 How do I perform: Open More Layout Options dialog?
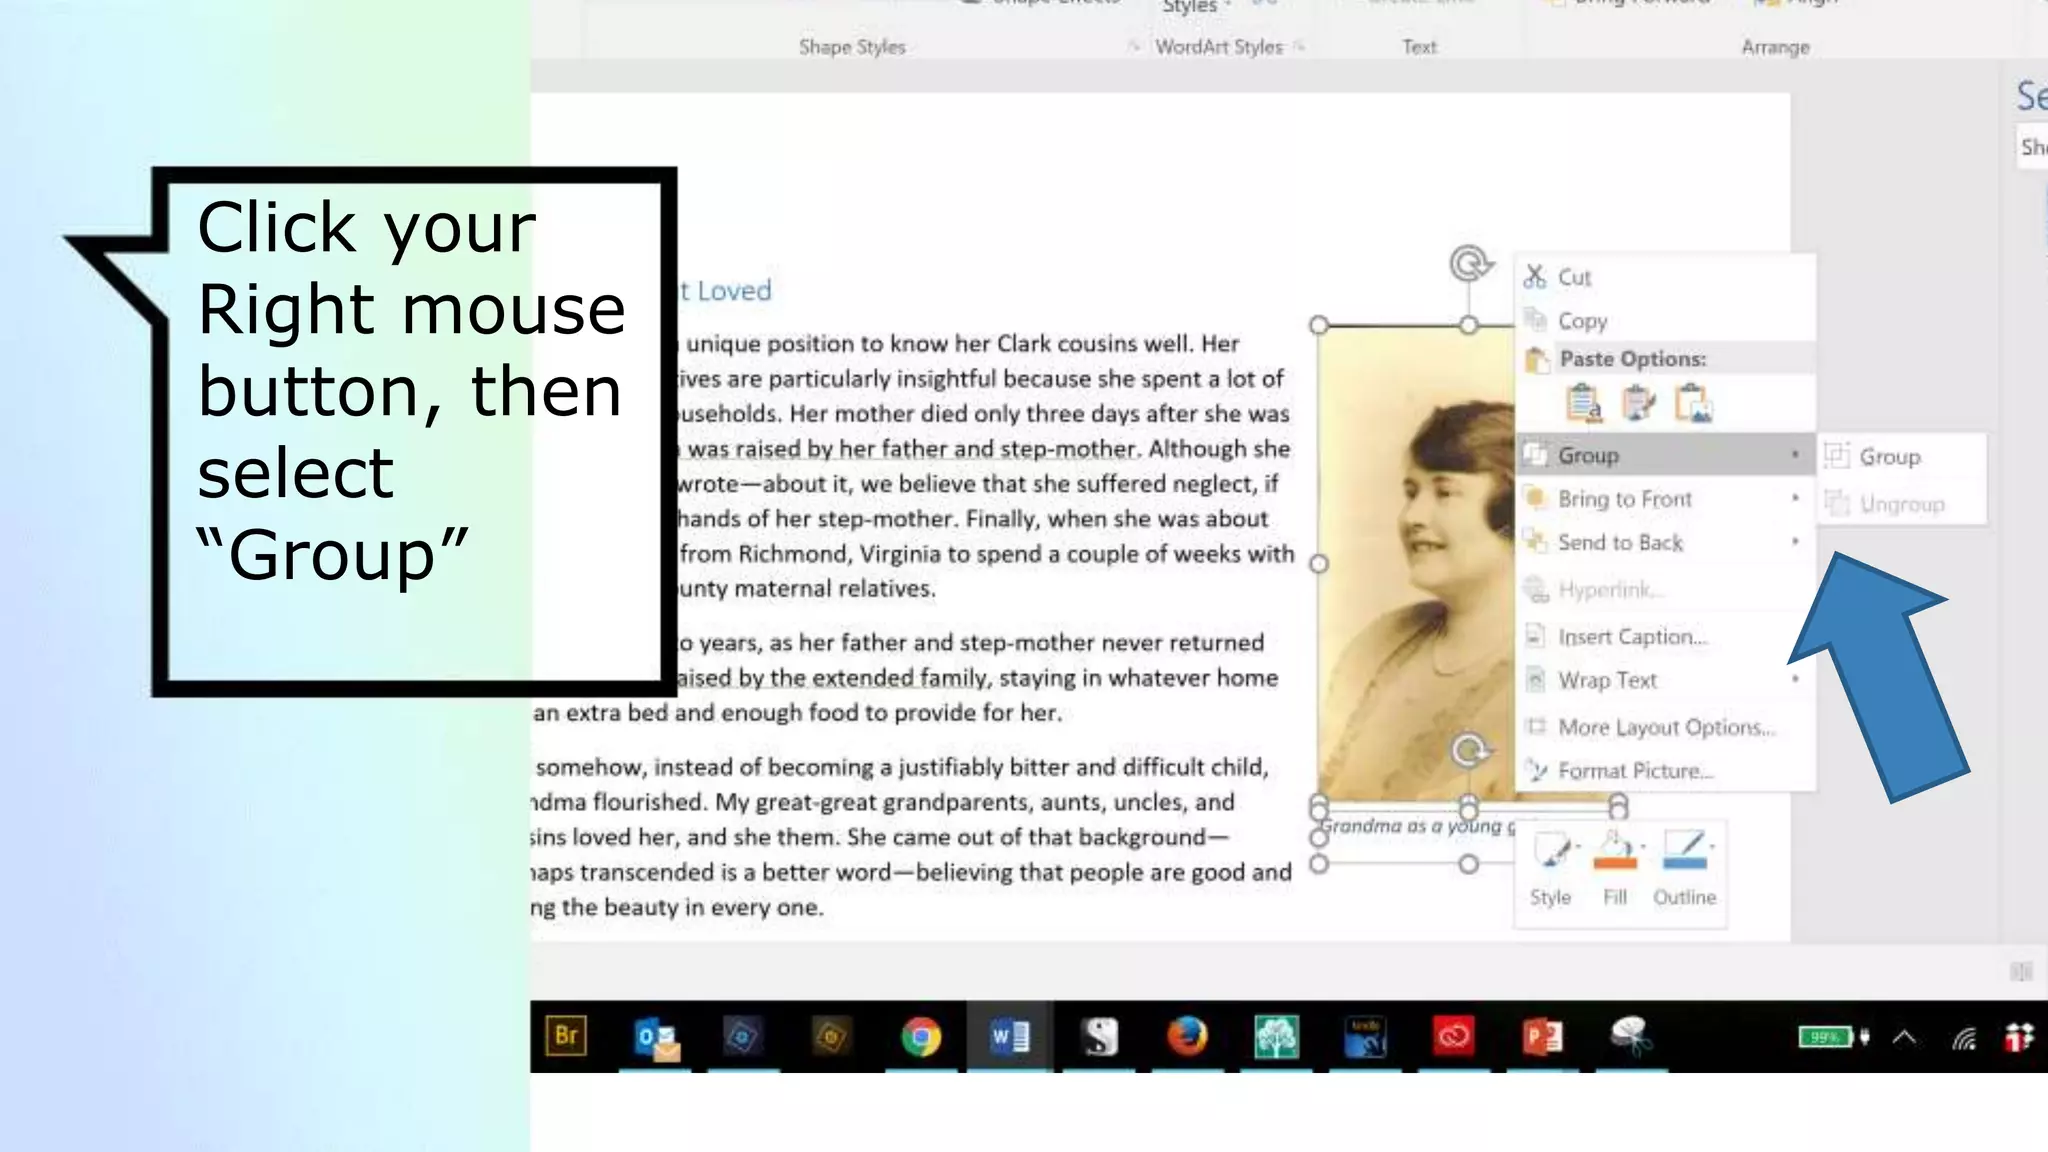pyautogui.click(x=1665, y=727)
